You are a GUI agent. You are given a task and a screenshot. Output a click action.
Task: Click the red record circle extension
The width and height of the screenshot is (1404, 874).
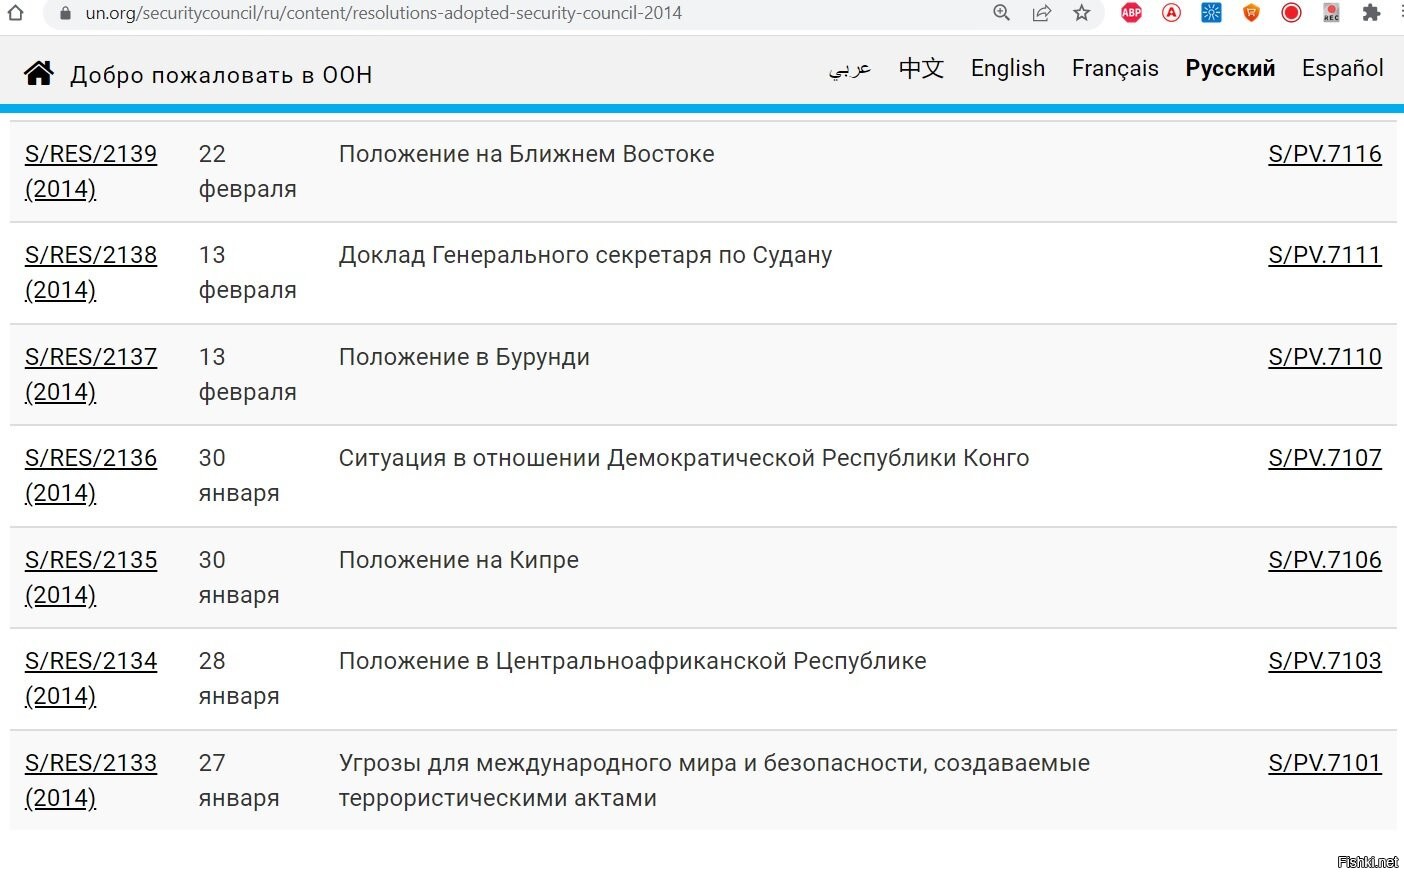pos(1291,13)
